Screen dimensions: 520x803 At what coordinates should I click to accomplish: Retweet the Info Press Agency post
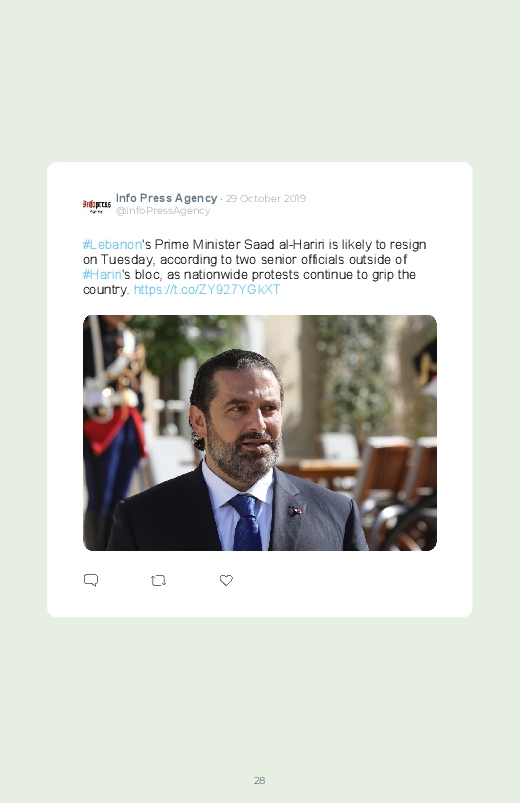158,580
